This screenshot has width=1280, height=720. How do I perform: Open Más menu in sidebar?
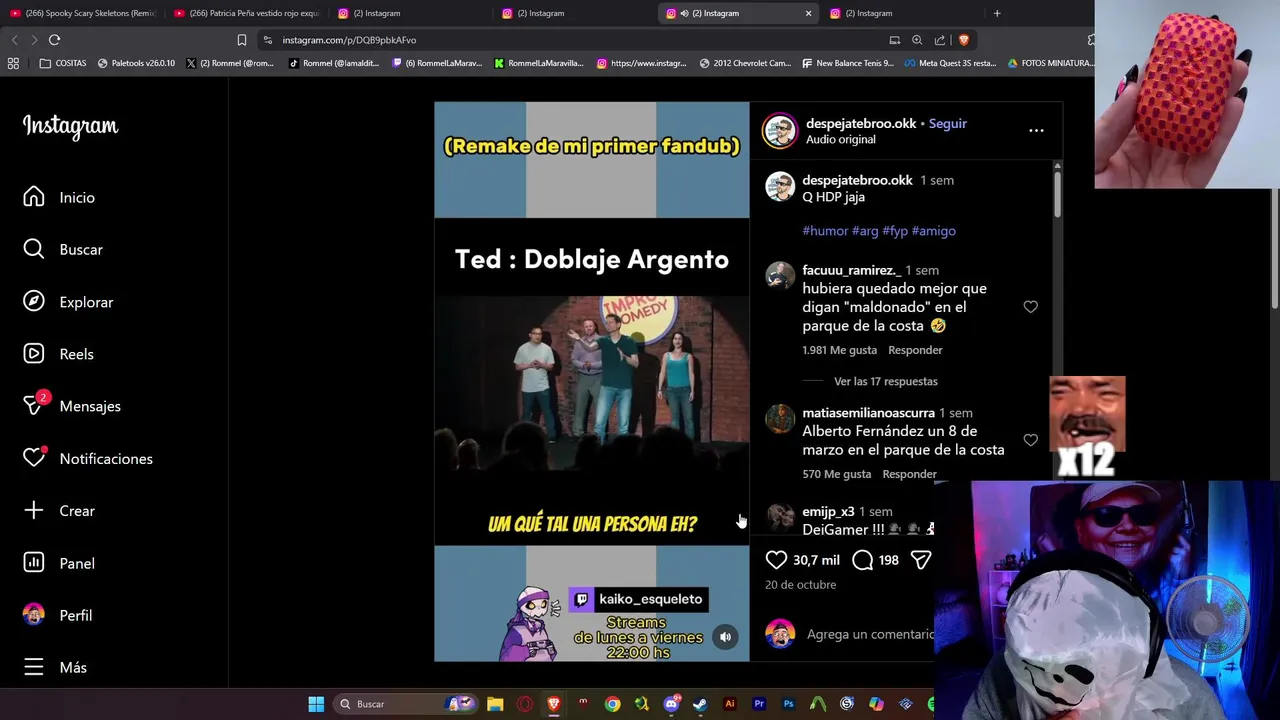[55, 667]
